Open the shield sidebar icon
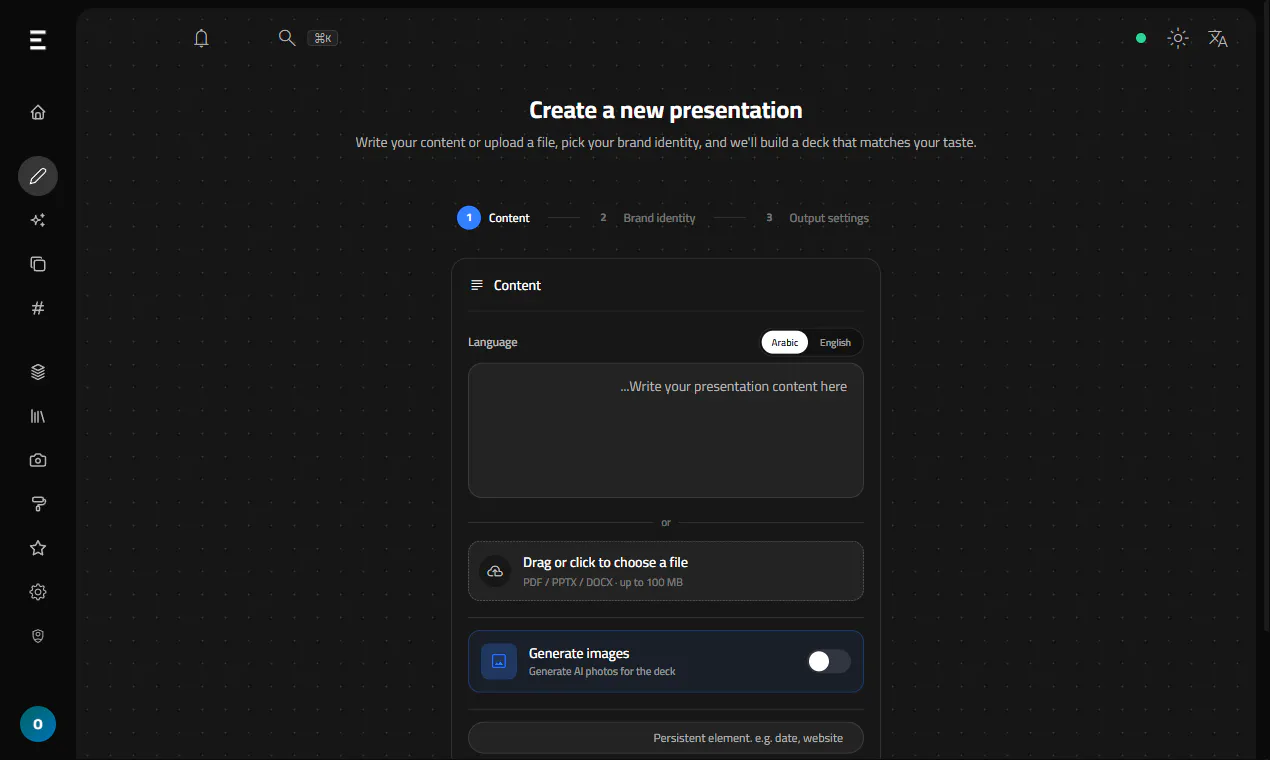This screenshot has width=1270, height=760. 38,636
